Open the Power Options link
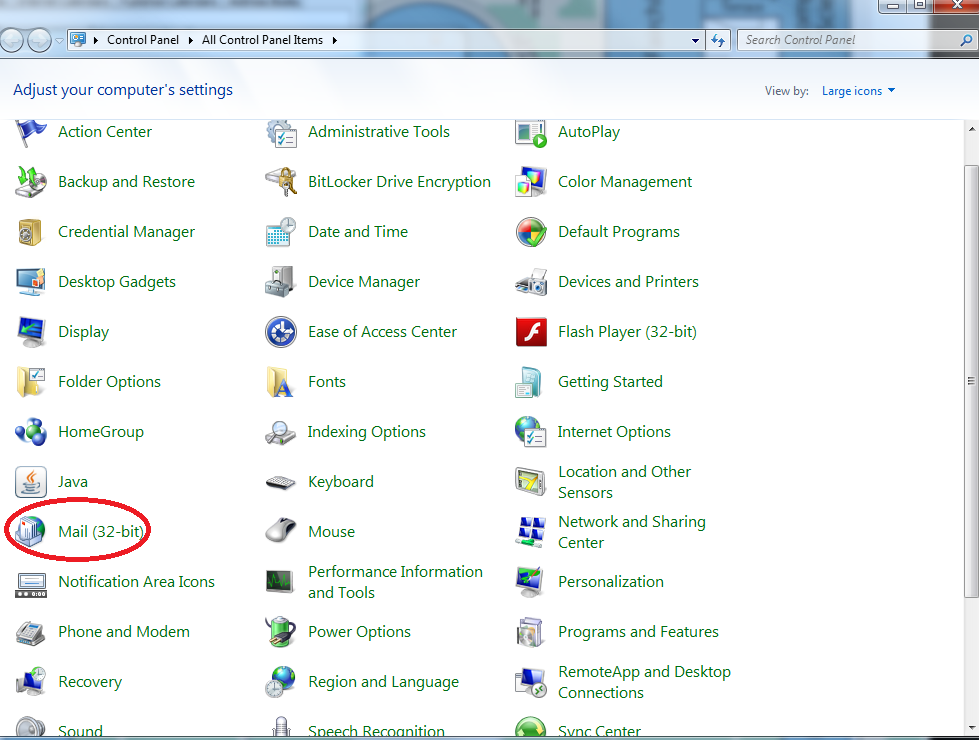This screenshot has height=740, width=979. tap(360, 632)
